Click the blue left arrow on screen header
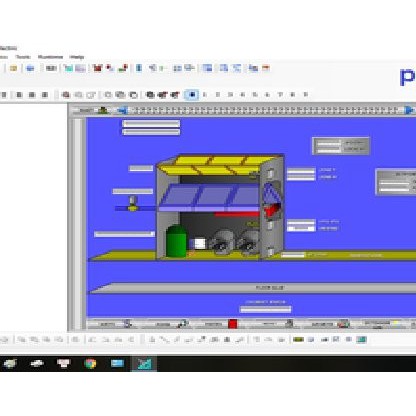This screenshot has width=416, height=416. click(123, 110)
